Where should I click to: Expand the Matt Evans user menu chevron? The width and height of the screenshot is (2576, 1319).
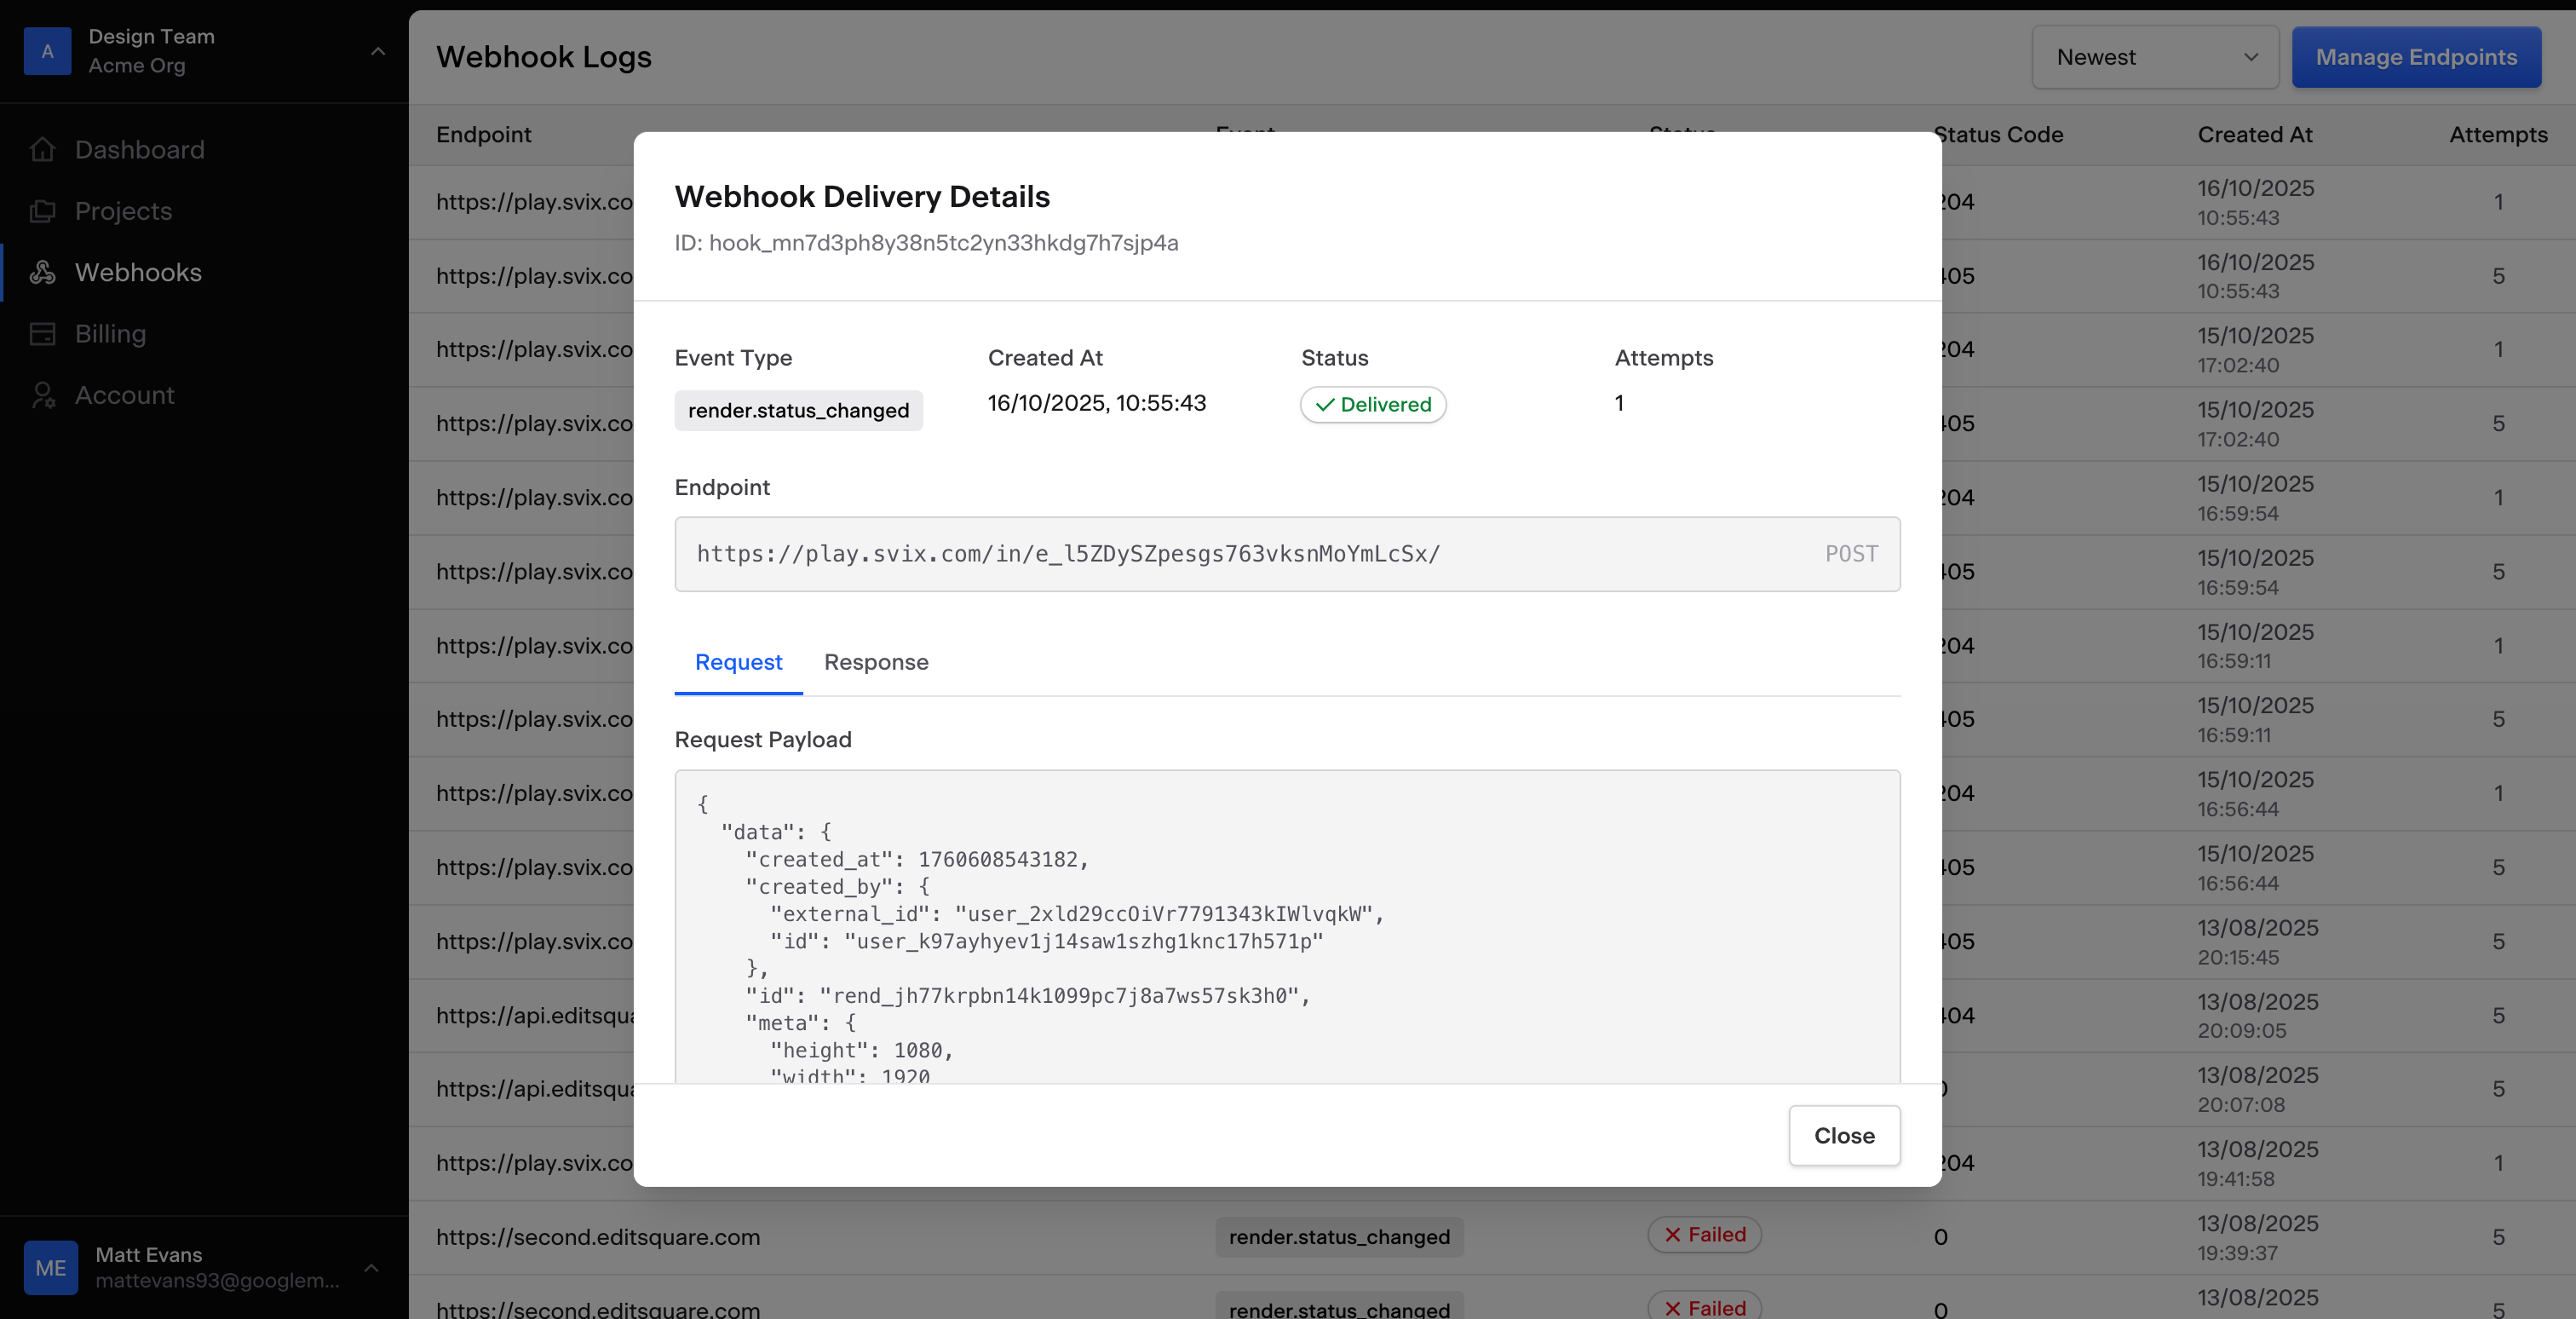click(371, 1267)
